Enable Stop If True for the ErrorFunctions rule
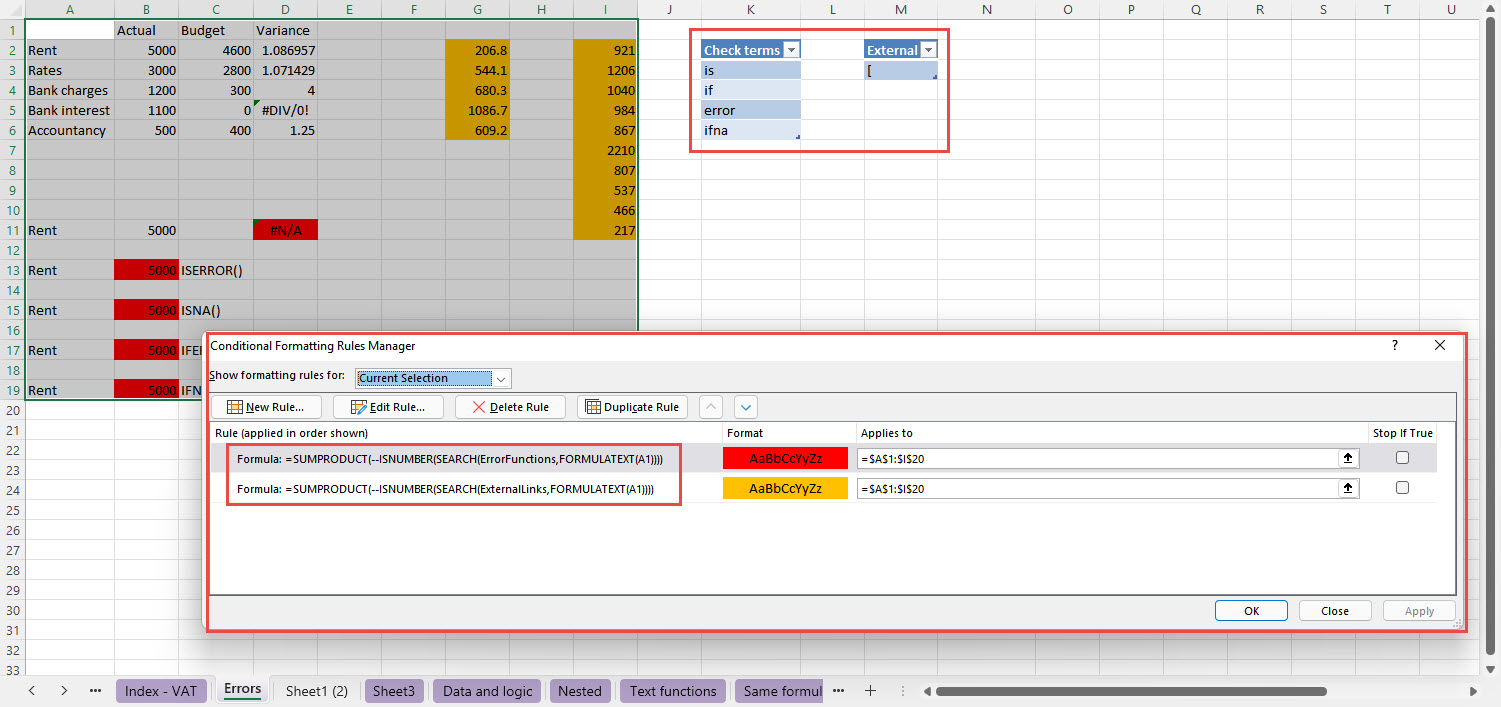Screen dimensions: 1501x707 [x=1402, y=456]
